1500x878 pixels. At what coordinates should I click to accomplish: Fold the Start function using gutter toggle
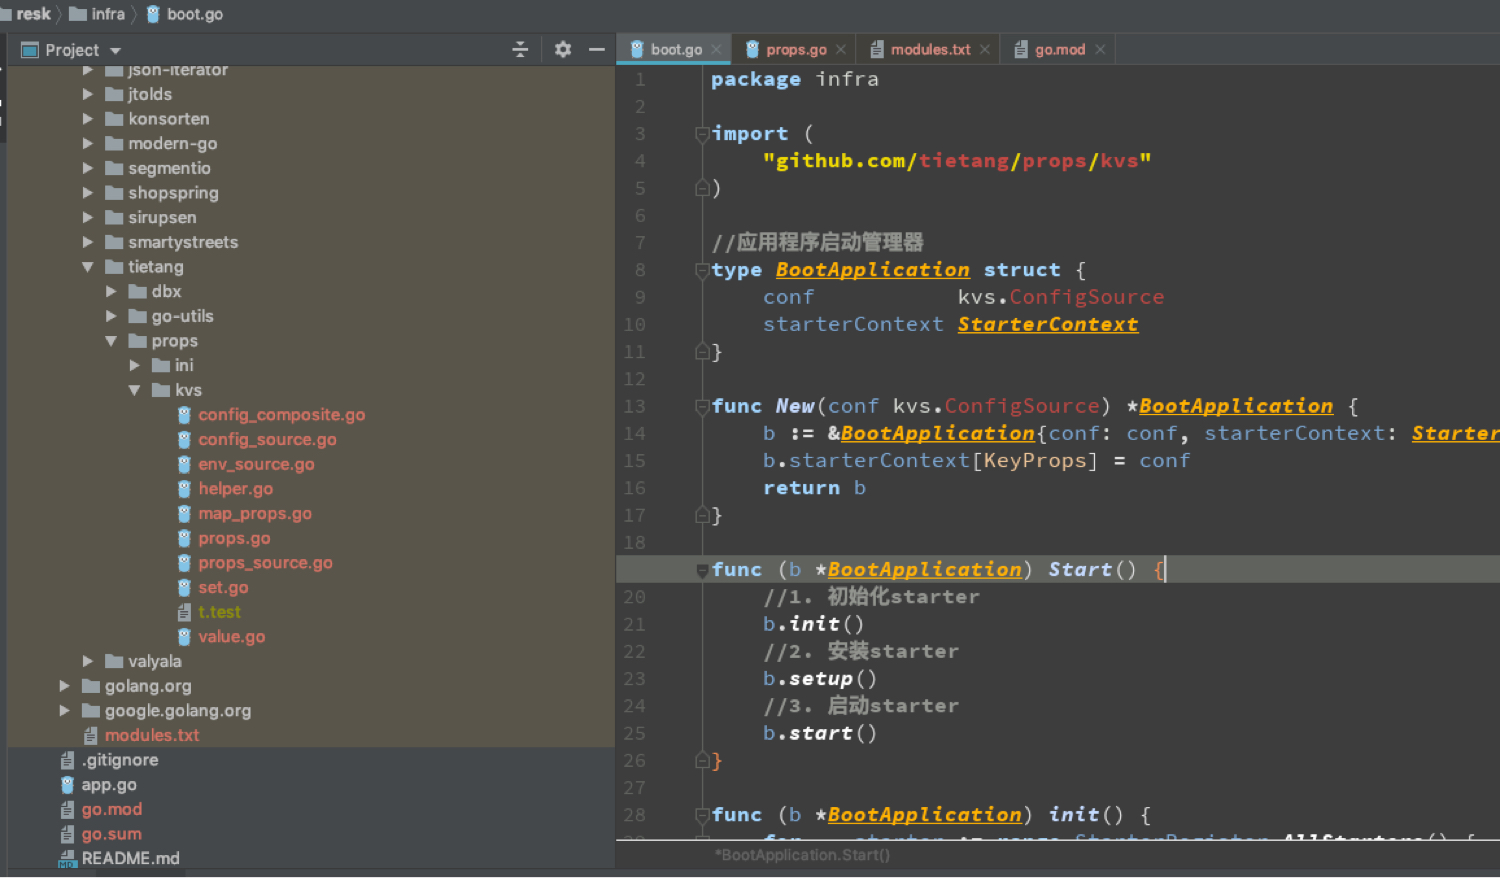(702, 570)
